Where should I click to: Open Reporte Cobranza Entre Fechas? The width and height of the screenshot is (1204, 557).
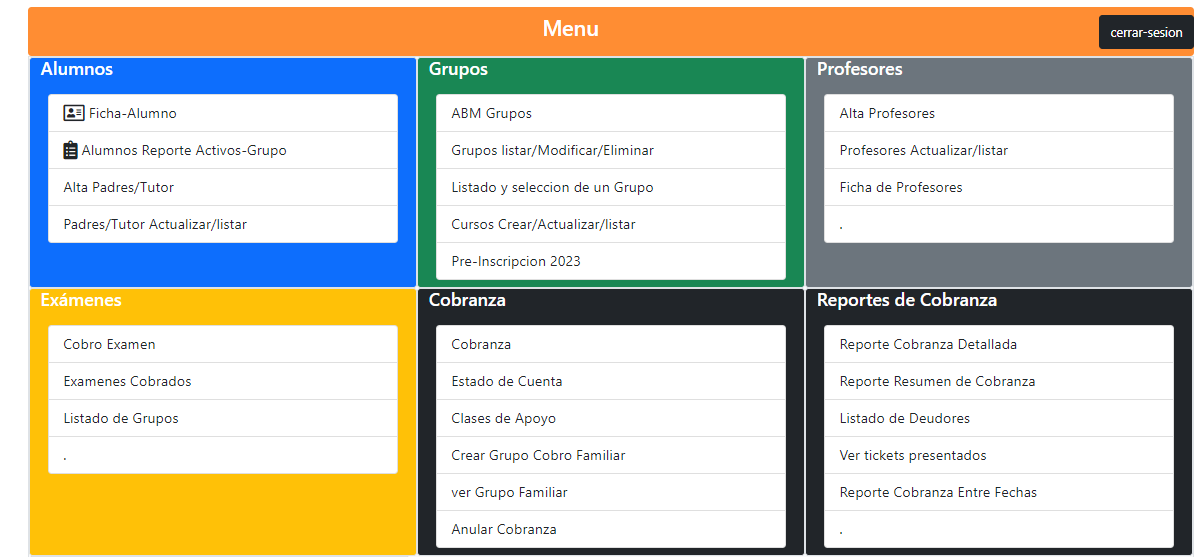(x=938, y=492)
